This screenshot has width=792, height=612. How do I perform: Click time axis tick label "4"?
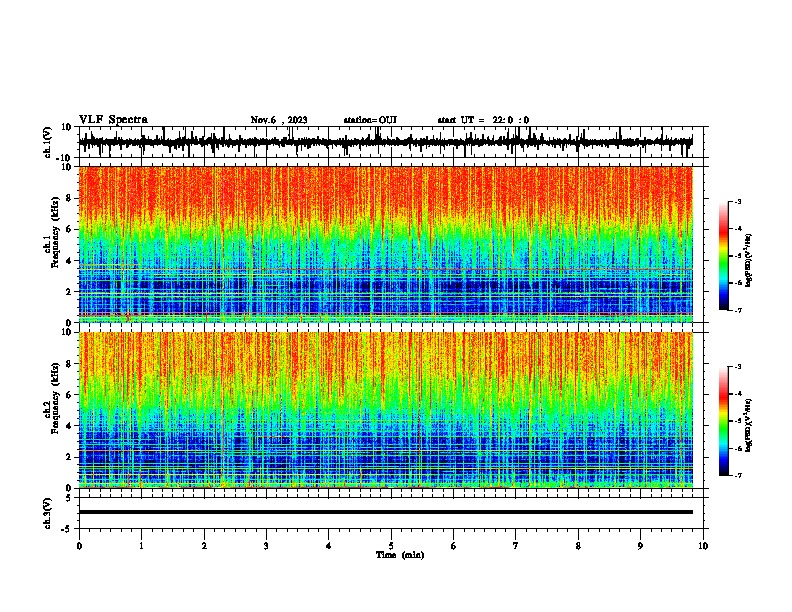(329, 546)
